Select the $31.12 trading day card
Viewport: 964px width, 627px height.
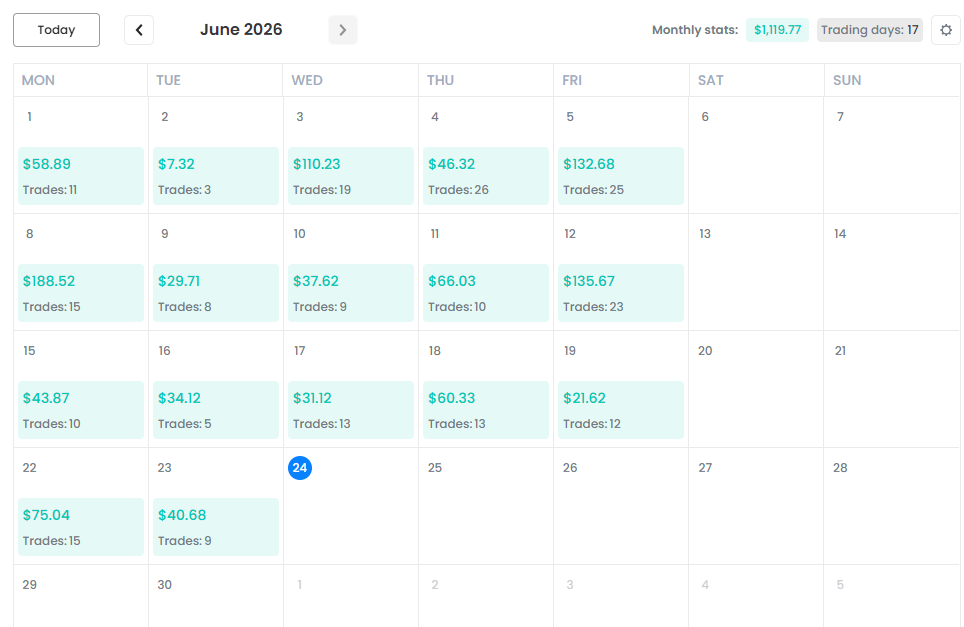pos(350,410)
